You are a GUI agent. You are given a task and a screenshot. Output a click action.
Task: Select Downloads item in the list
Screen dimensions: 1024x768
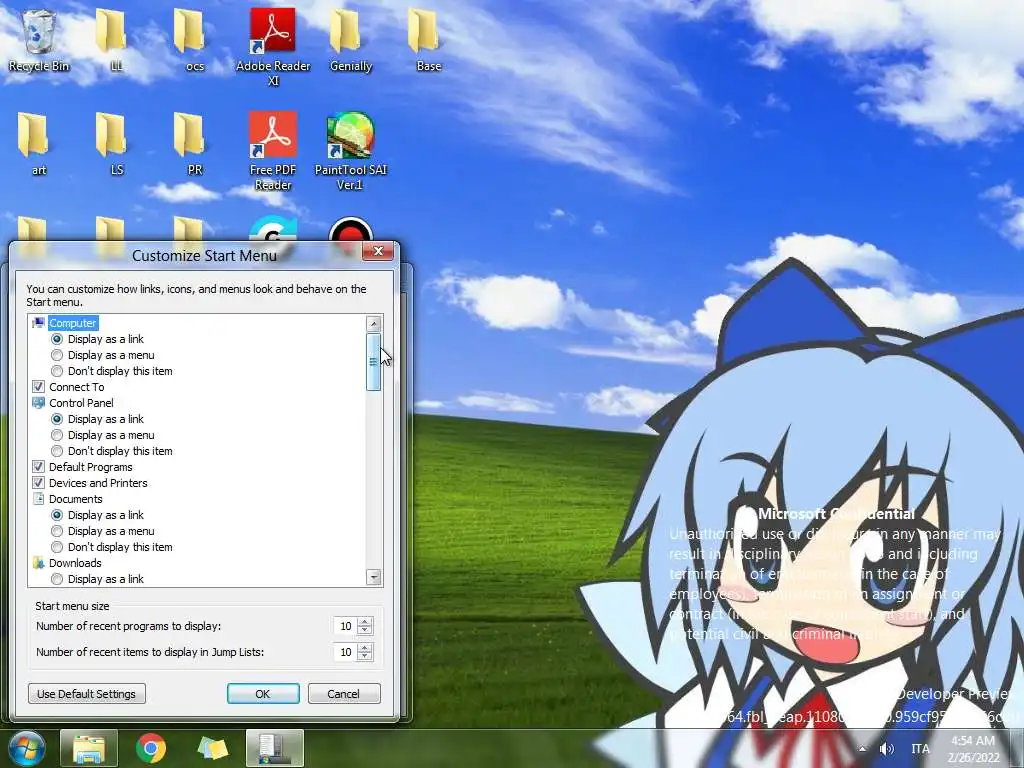(75, 563)
